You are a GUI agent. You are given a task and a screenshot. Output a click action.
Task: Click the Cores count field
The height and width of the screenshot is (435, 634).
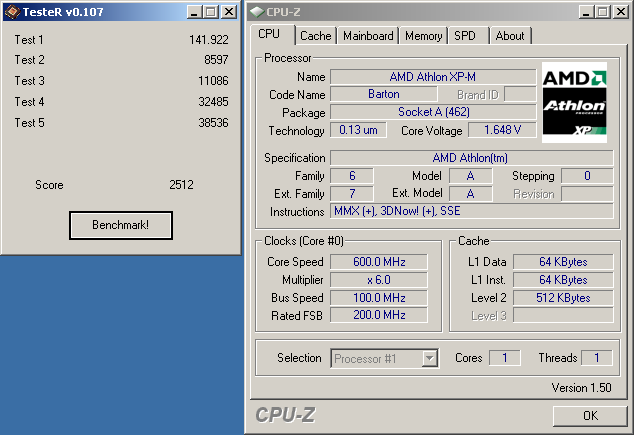point(505,358)
